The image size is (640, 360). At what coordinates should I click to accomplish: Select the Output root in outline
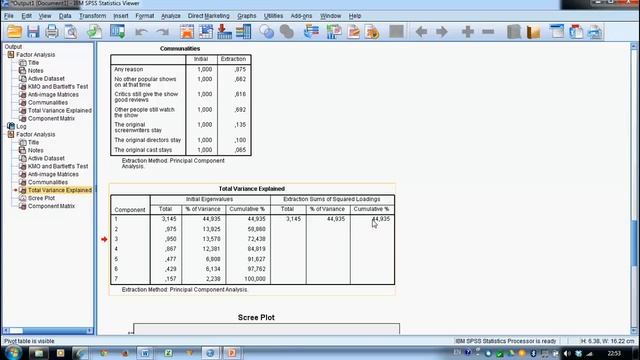pyautogui.click(x=13, y=47)
